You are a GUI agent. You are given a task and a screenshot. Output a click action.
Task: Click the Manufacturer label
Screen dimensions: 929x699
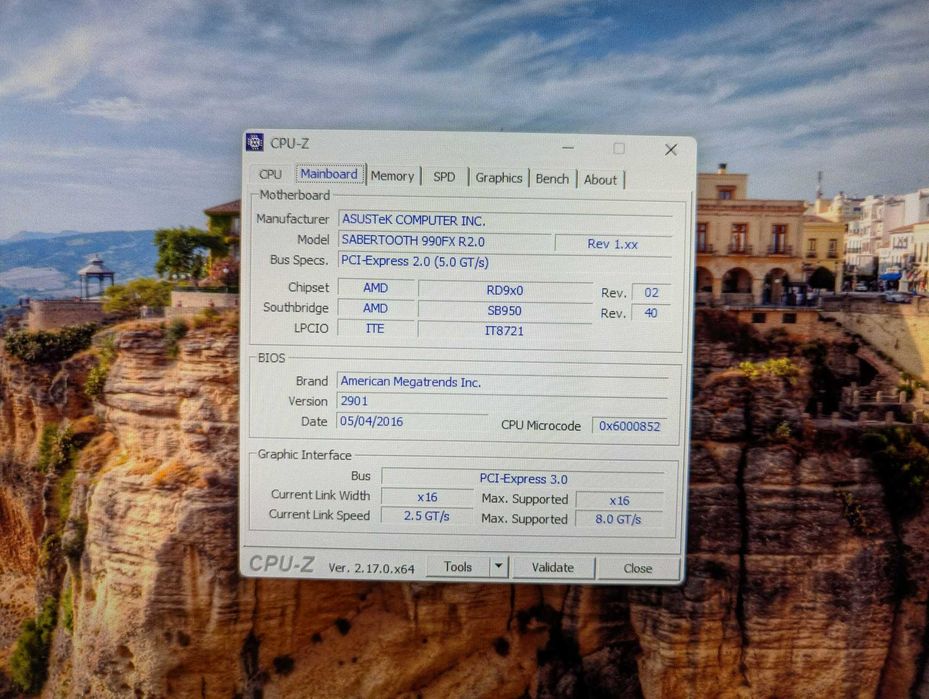[x=292, y=219]
